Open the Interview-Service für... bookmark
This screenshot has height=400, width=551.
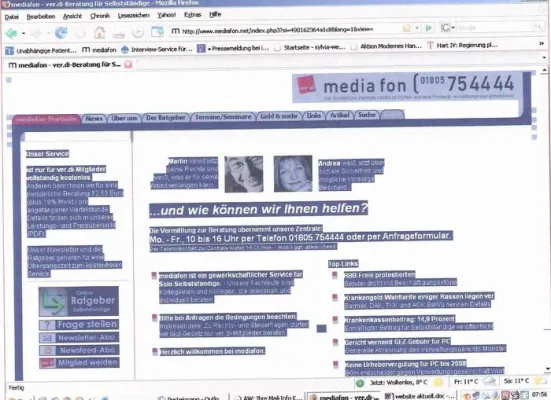pyautogui.click(x=157, y=49)
